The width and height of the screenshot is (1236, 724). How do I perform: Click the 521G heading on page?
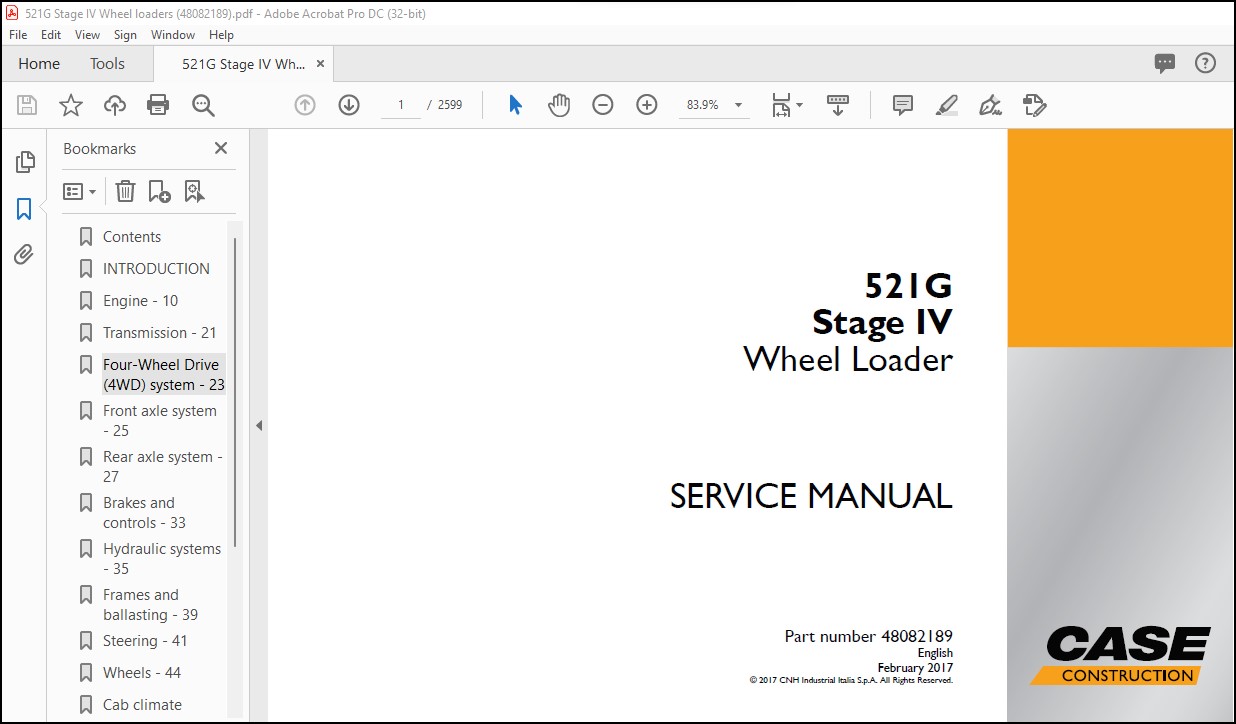tap(909, 287)
